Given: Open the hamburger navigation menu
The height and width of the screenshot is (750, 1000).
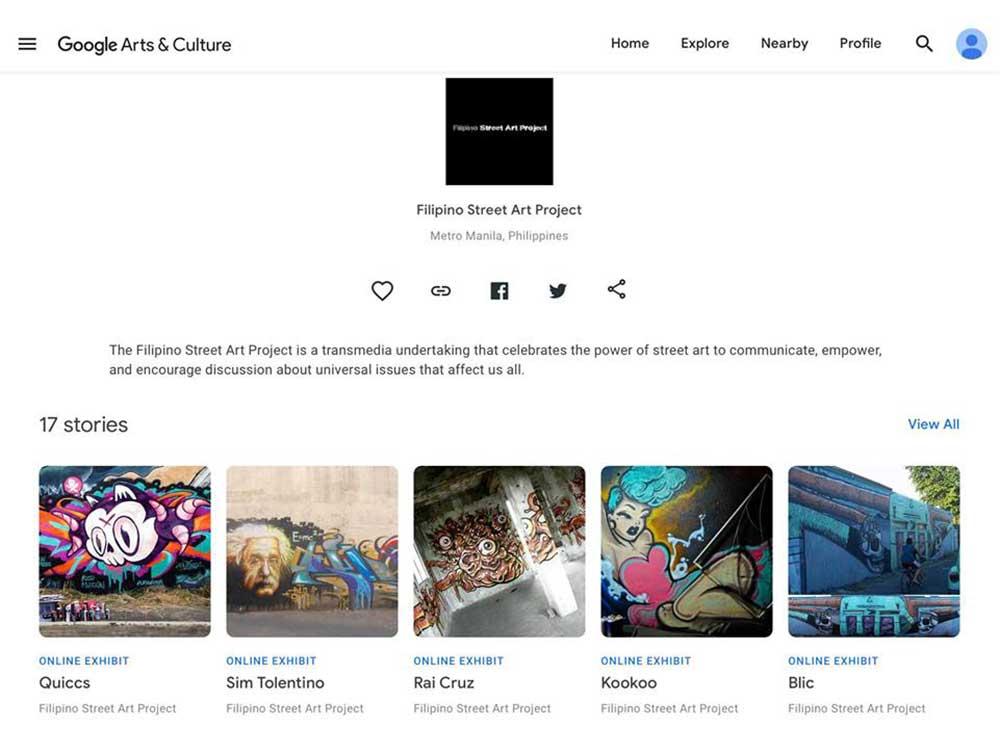Looking at the screenshot, I should tap(27, 44).
